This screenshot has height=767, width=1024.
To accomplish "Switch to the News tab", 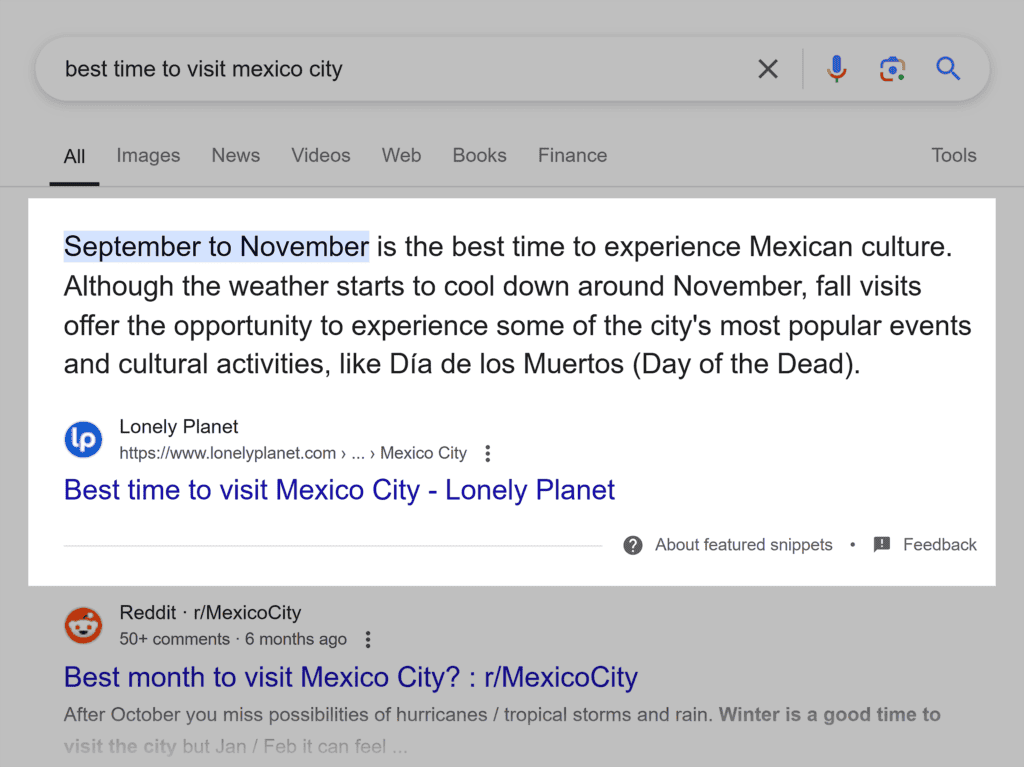I will pos(235,155).
